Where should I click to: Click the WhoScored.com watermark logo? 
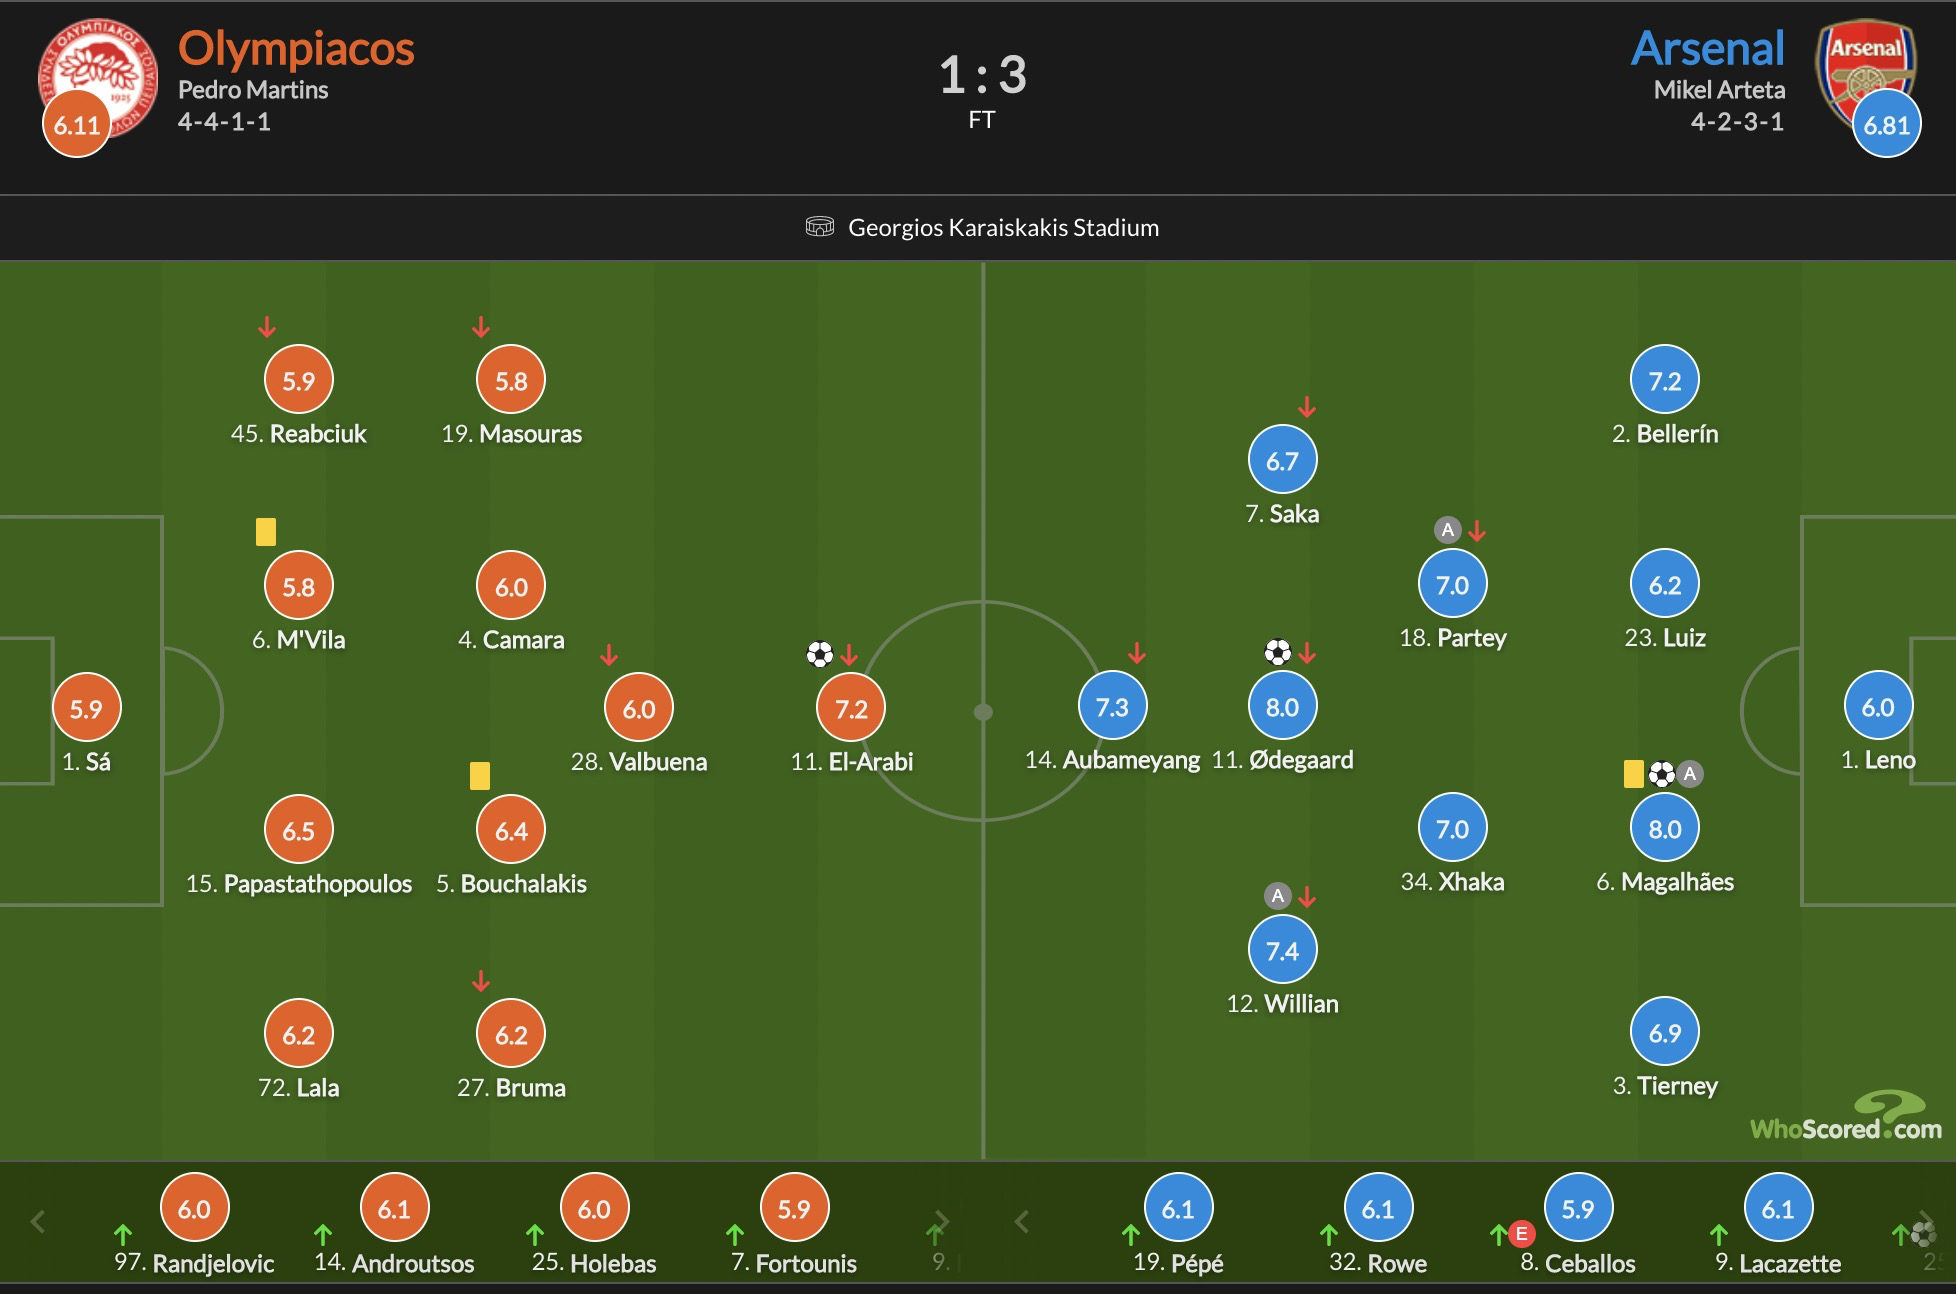[x=1846, y=1117]
